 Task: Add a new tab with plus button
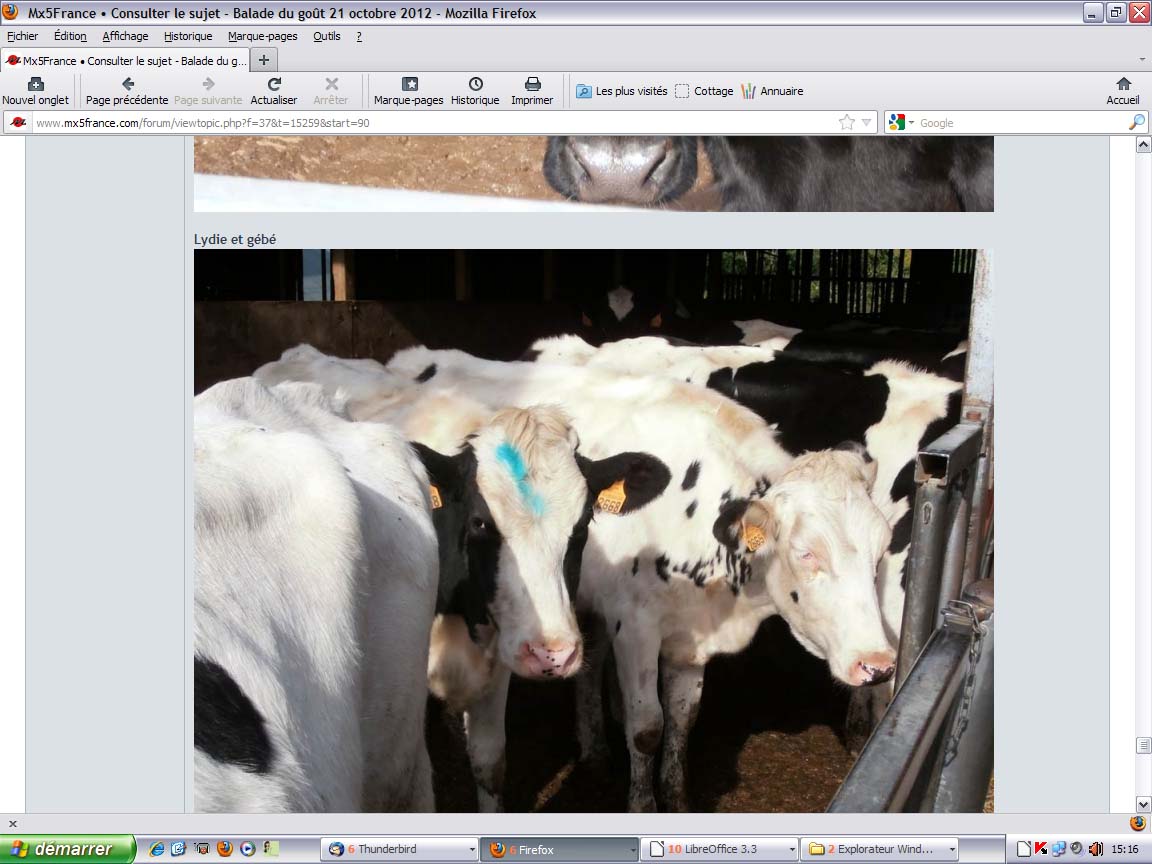(264, 60)
